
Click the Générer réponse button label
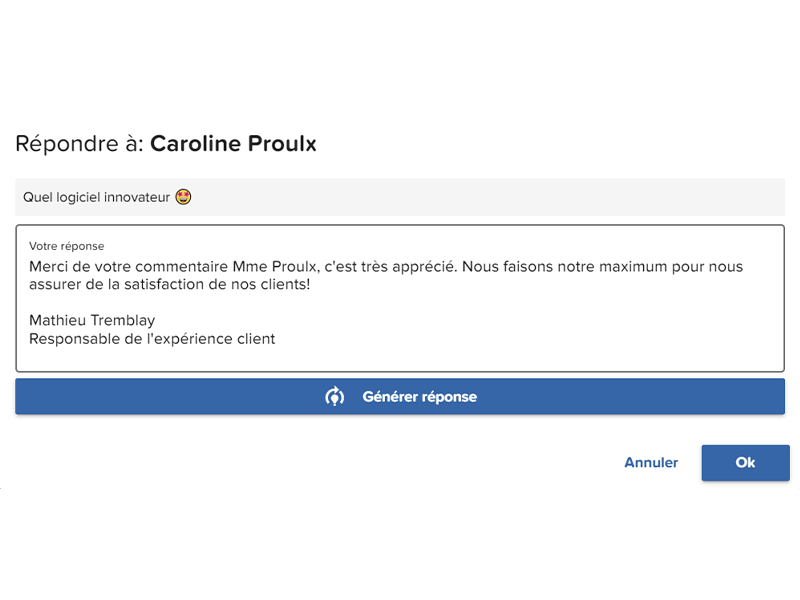coord(419,396)
